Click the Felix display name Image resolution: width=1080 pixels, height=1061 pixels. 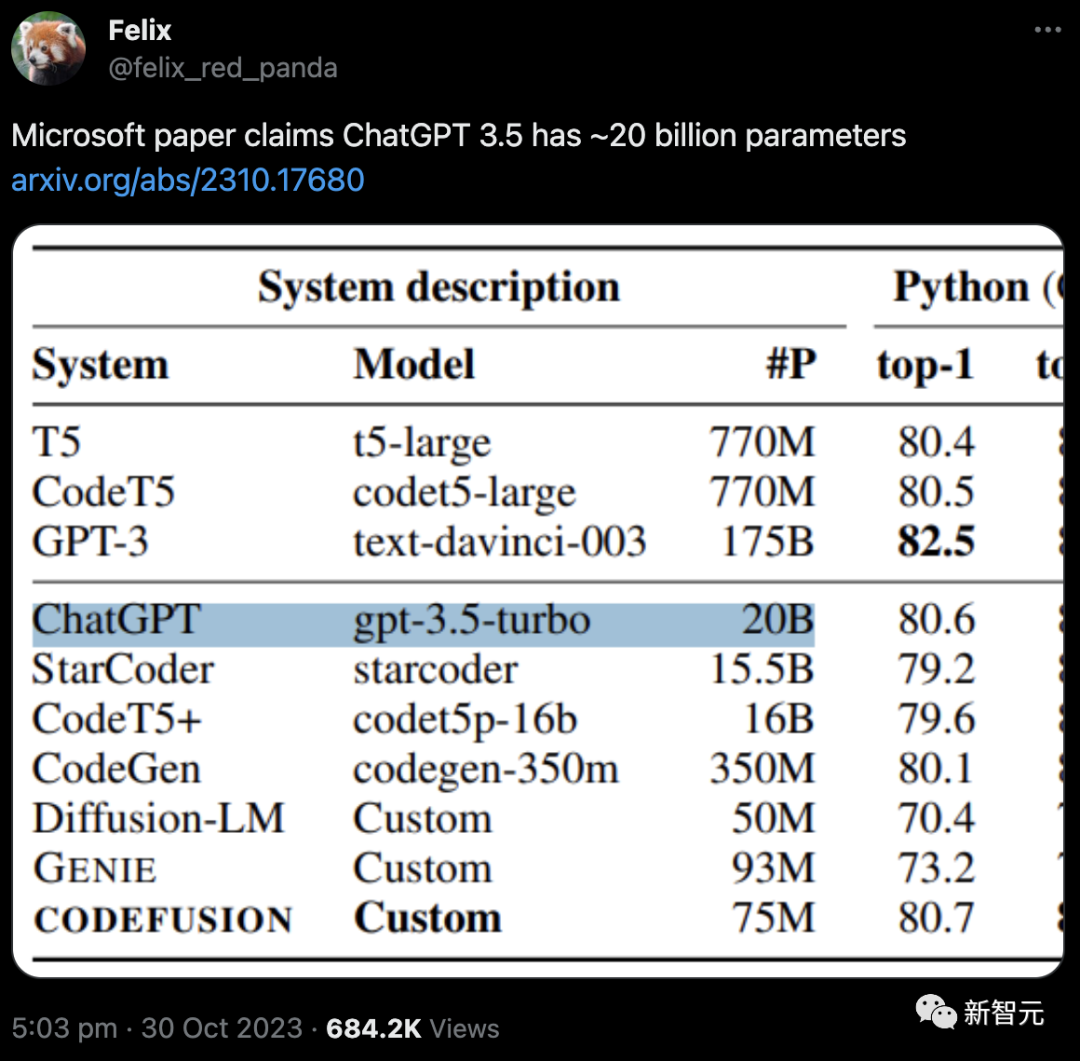[x=140, y=30]
